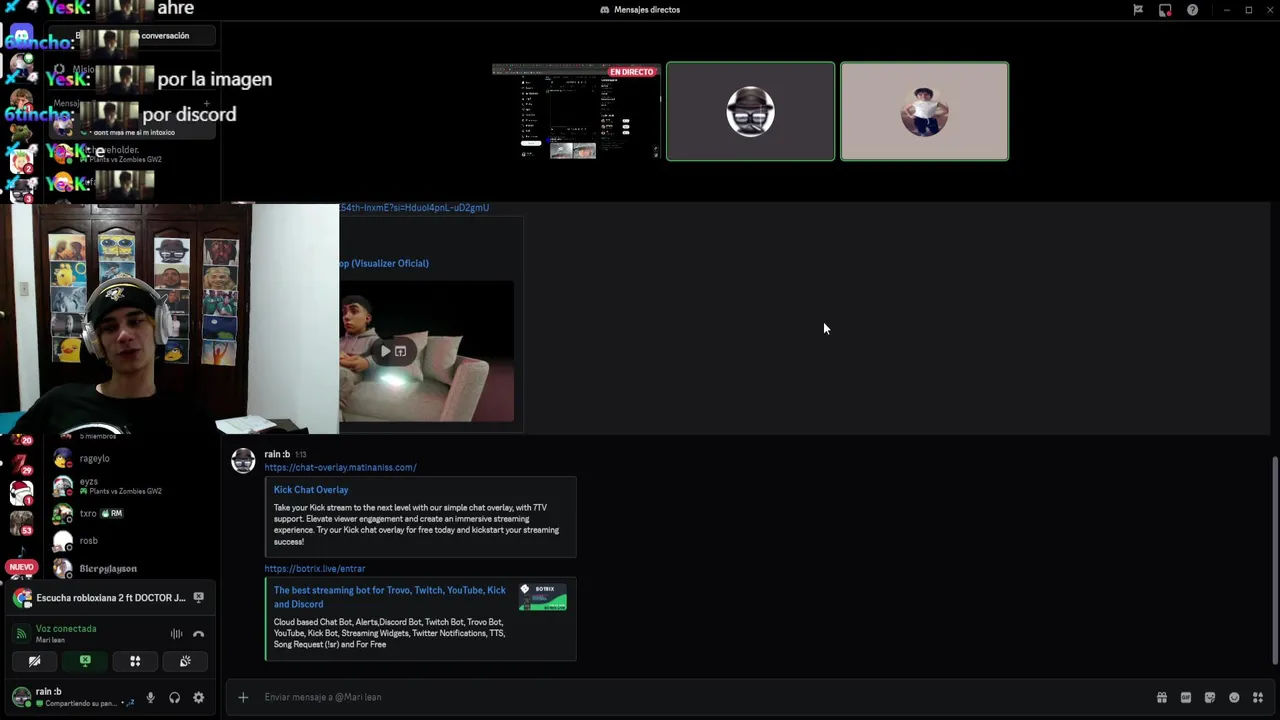Image resolution: width=1280 pixels, height=720 pixels.
Task: Open the help question mark icon
Action: pos(1192,10)
